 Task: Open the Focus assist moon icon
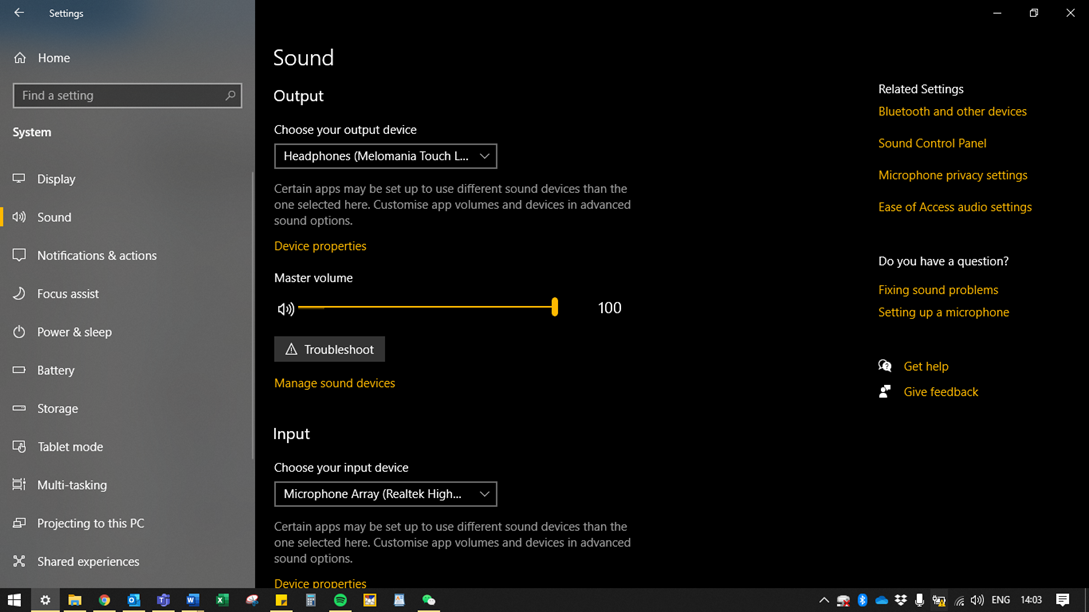(19, 294)
